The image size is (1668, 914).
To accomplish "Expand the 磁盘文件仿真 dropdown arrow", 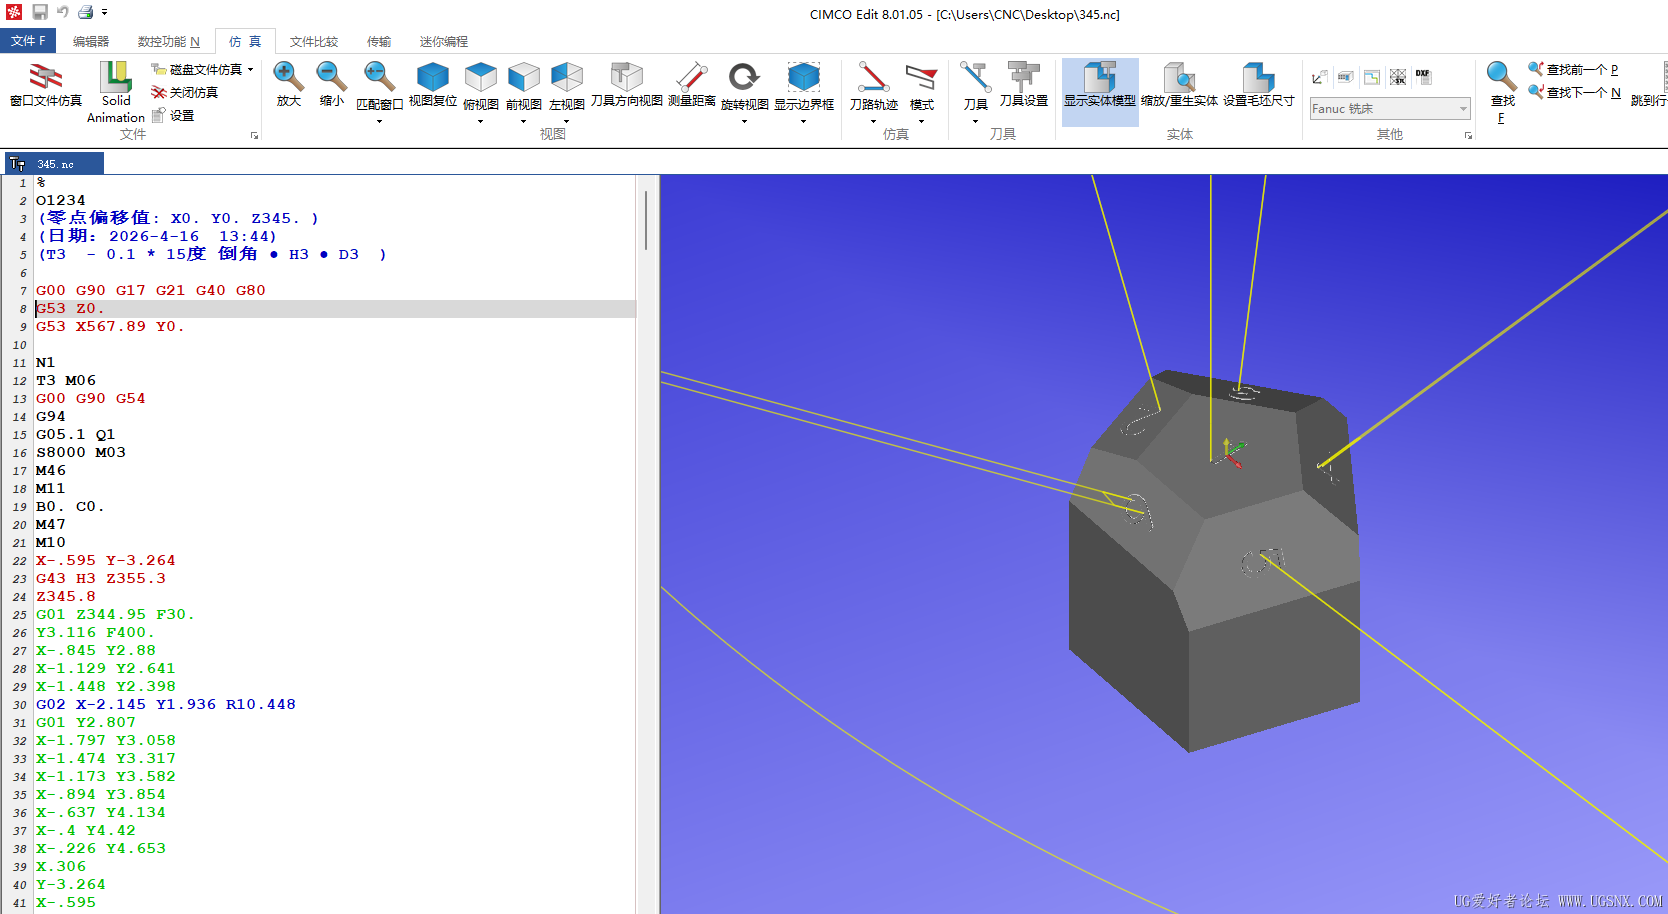I will (x=250, y=69).
